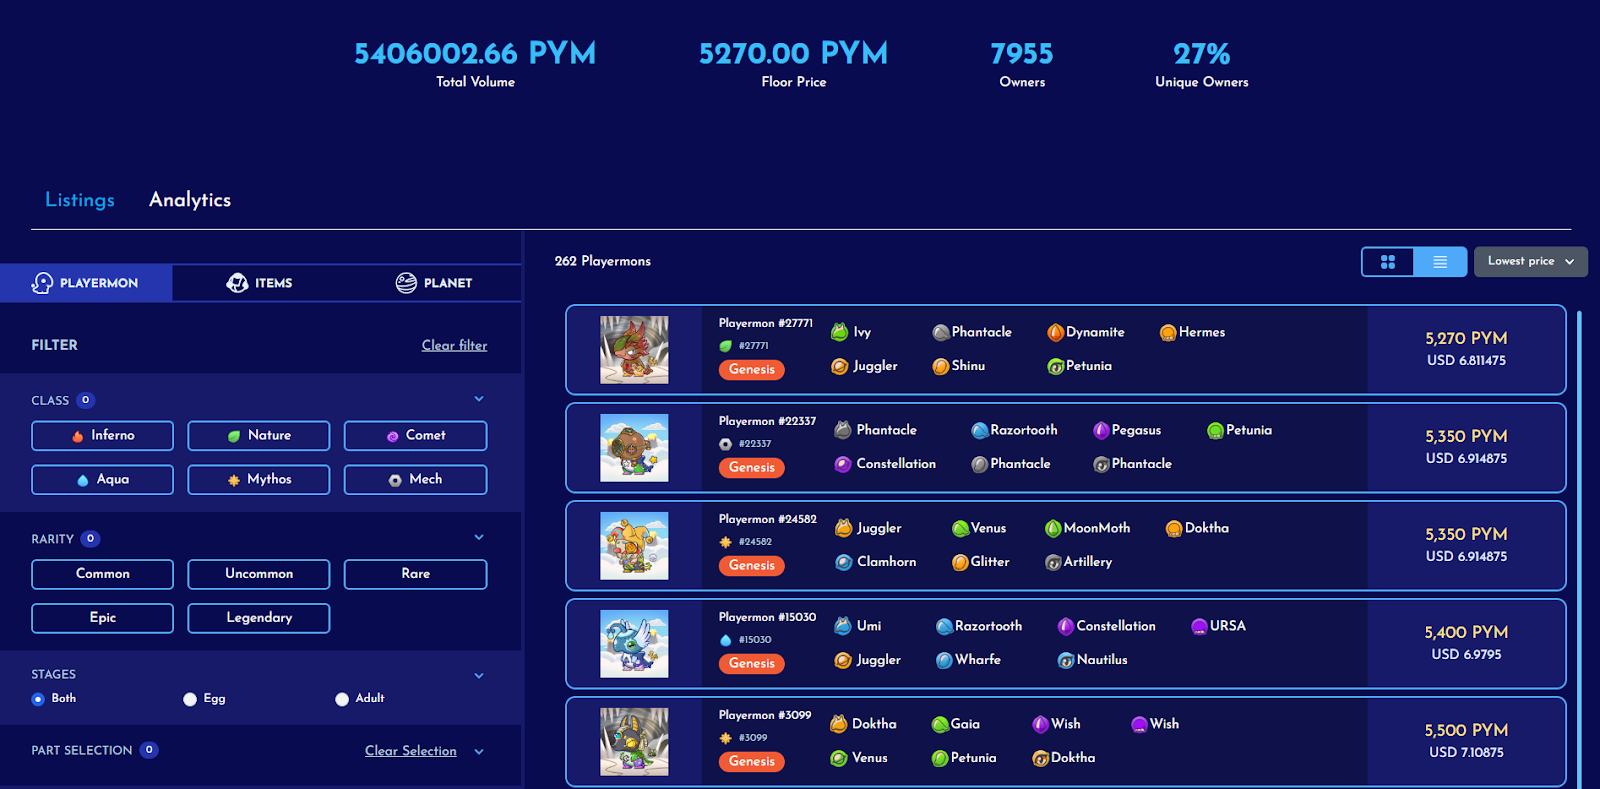Switch to the Analytics tab
Image resolution: width=1600 pixels, height=789 pixels.
point(190,200)
